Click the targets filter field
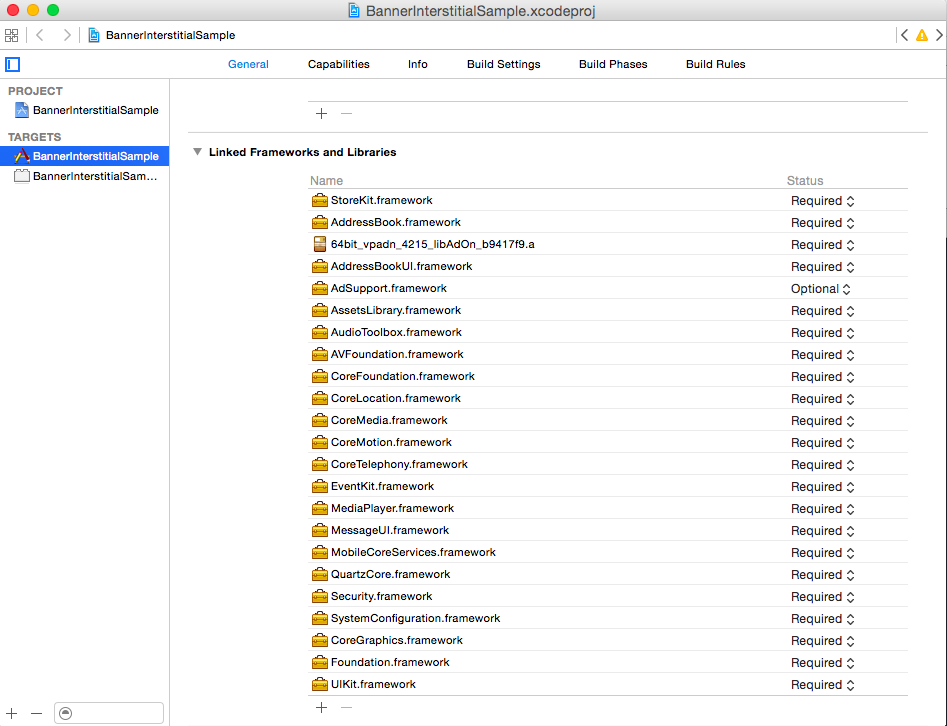 (109, 713)
